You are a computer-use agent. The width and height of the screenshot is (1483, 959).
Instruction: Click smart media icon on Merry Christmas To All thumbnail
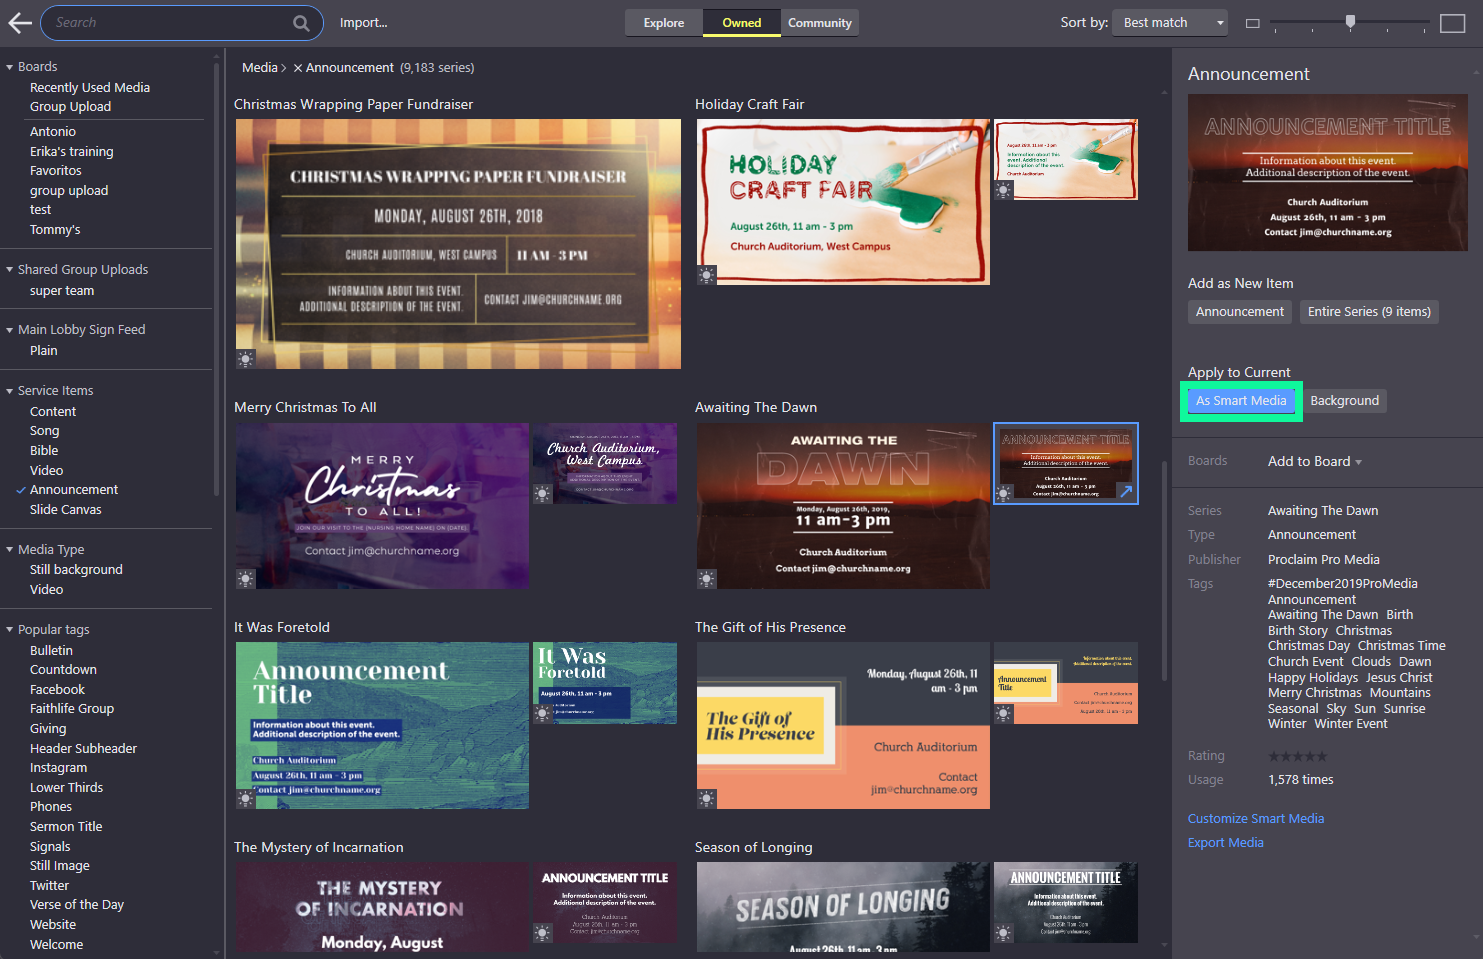(x=246, y=579)
